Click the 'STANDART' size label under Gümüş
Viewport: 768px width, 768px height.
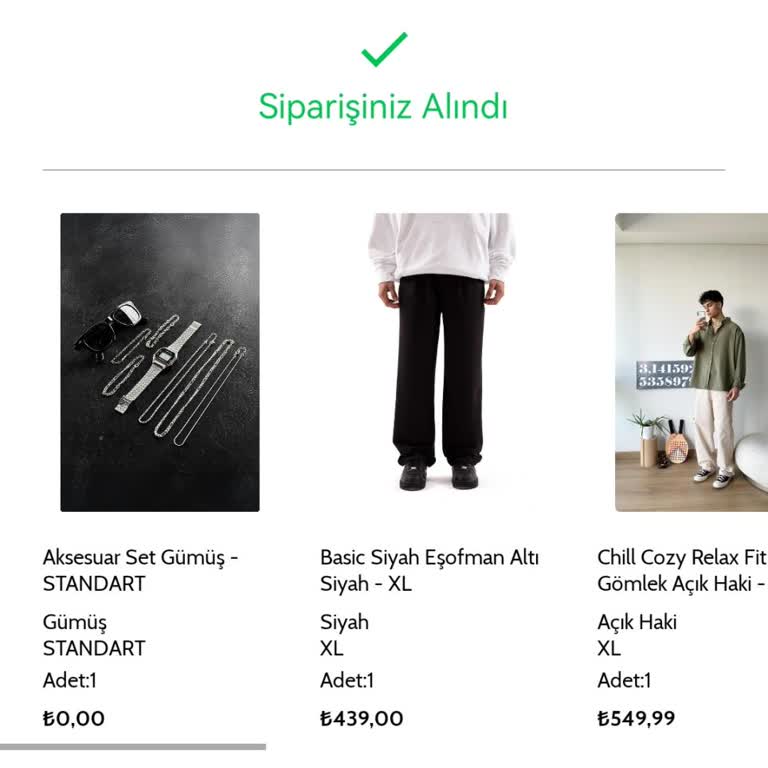[x=94, y=648]
